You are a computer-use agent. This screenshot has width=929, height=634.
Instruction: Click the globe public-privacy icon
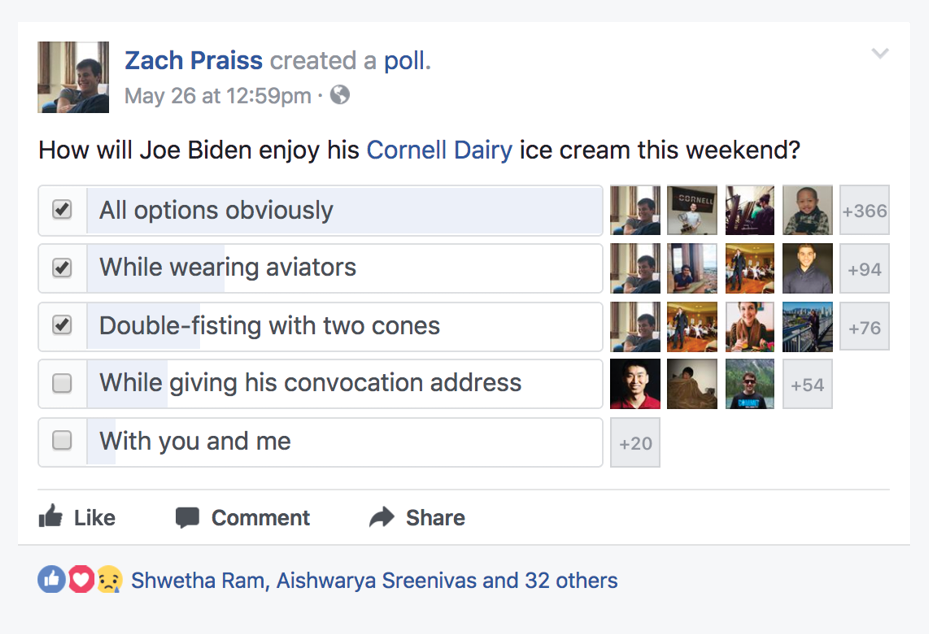click(x=340, y=95)
